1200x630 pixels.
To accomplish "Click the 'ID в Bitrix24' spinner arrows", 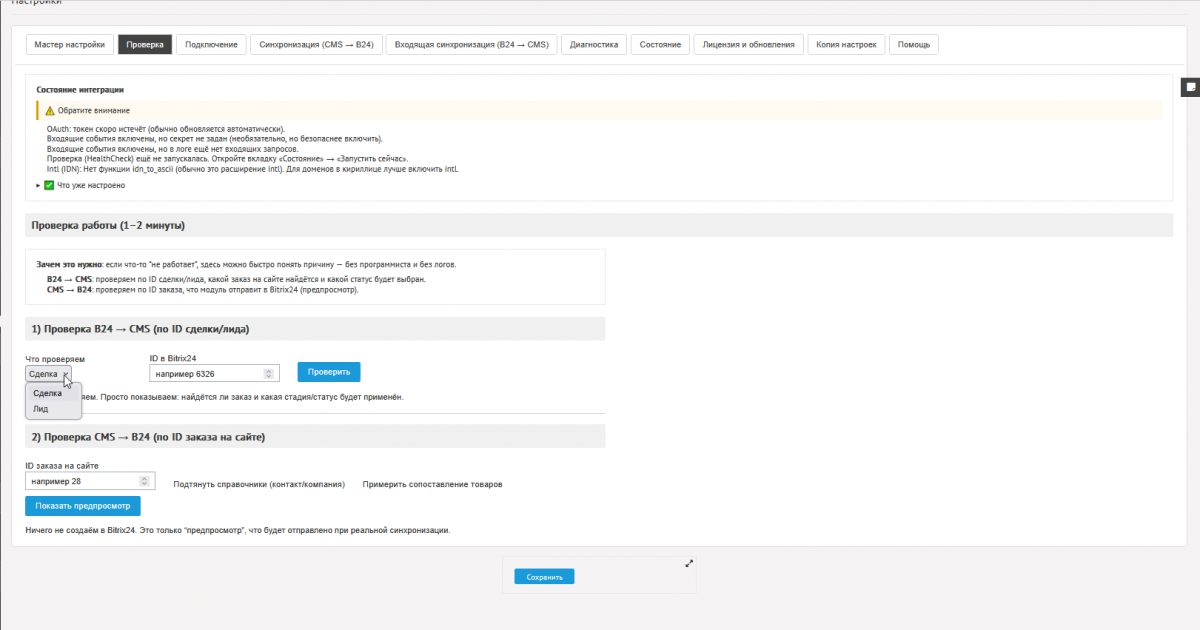I will click(268, 373).
